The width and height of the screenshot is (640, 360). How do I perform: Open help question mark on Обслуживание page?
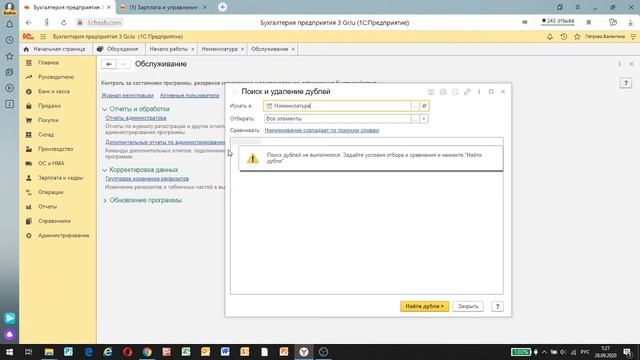click(x=626, y=83)
